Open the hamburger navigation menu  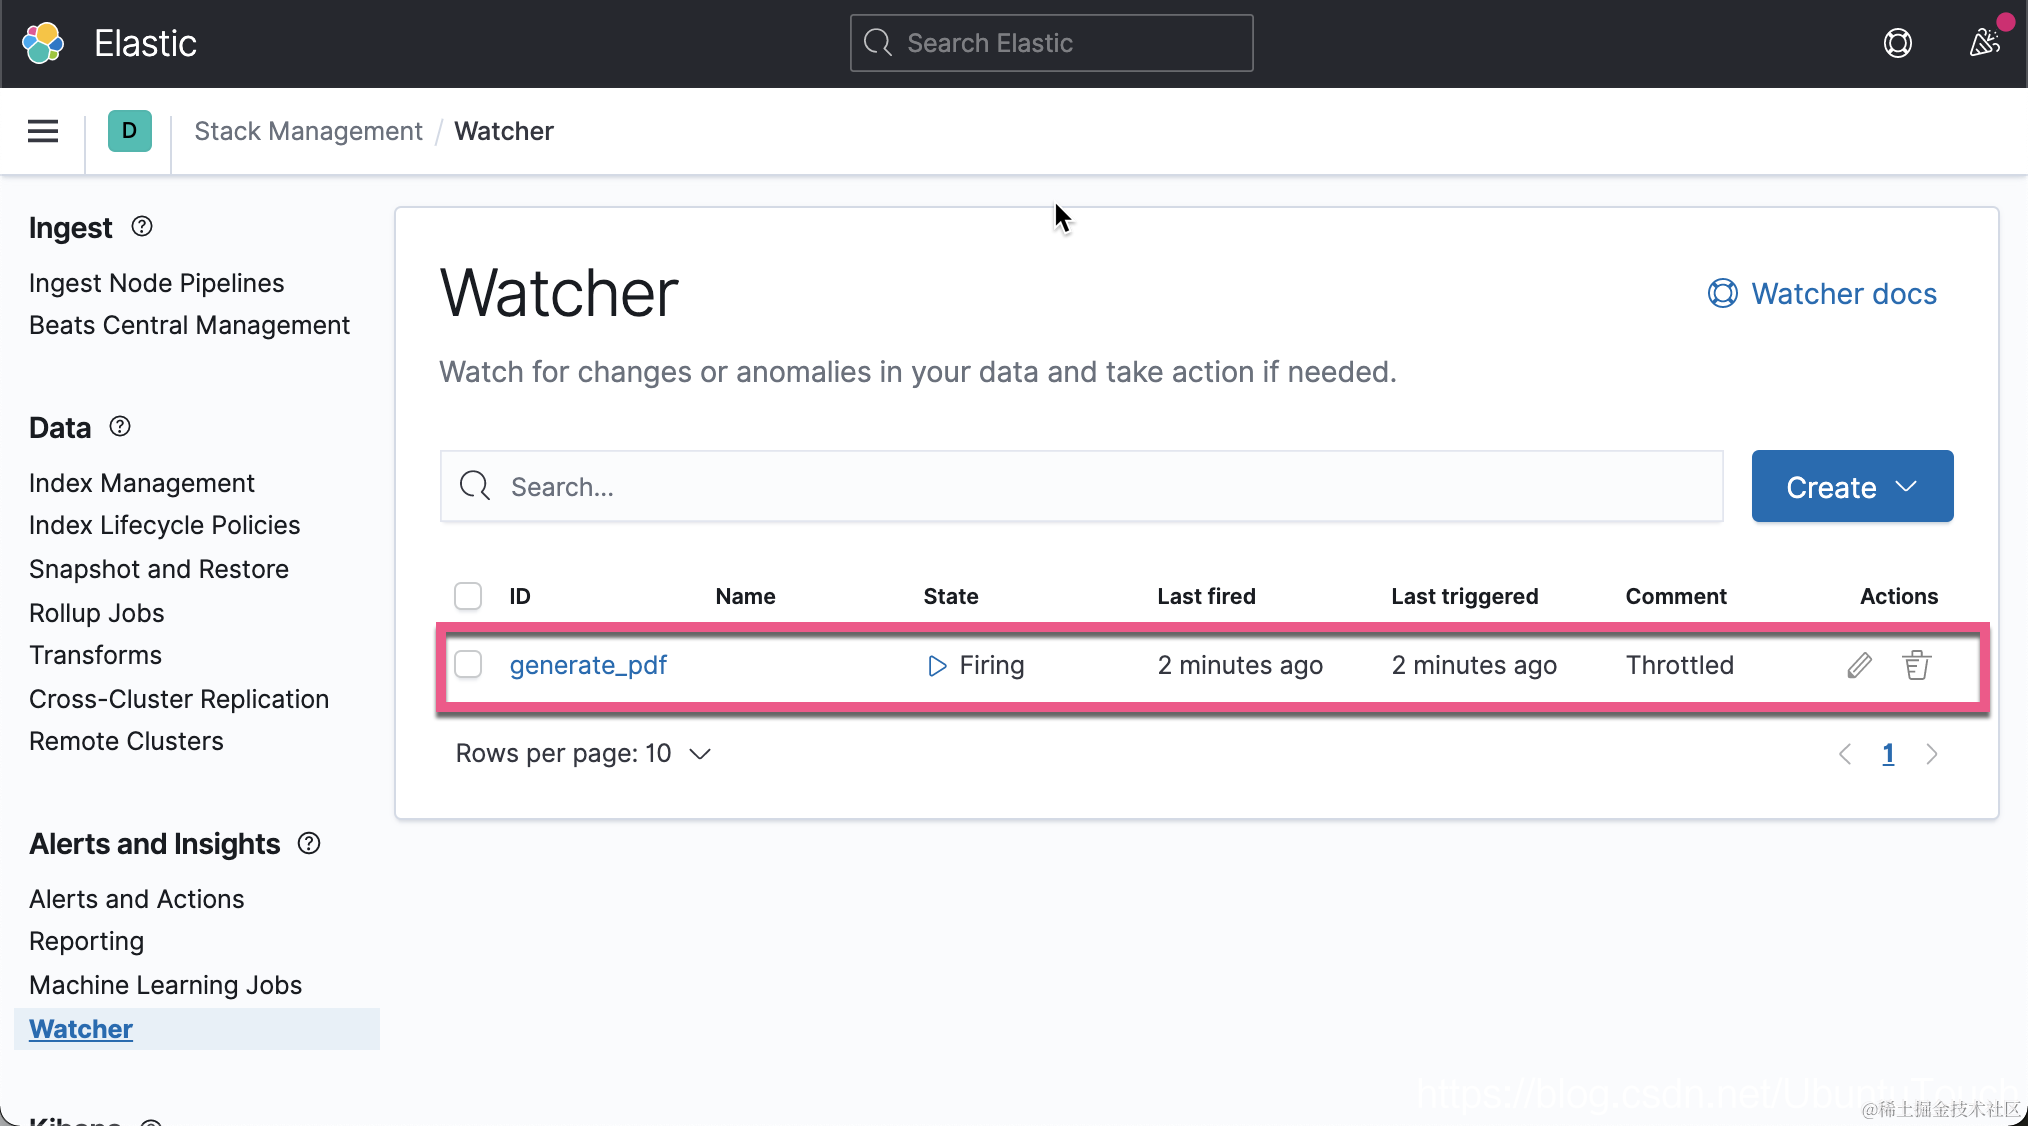[43, 131]
